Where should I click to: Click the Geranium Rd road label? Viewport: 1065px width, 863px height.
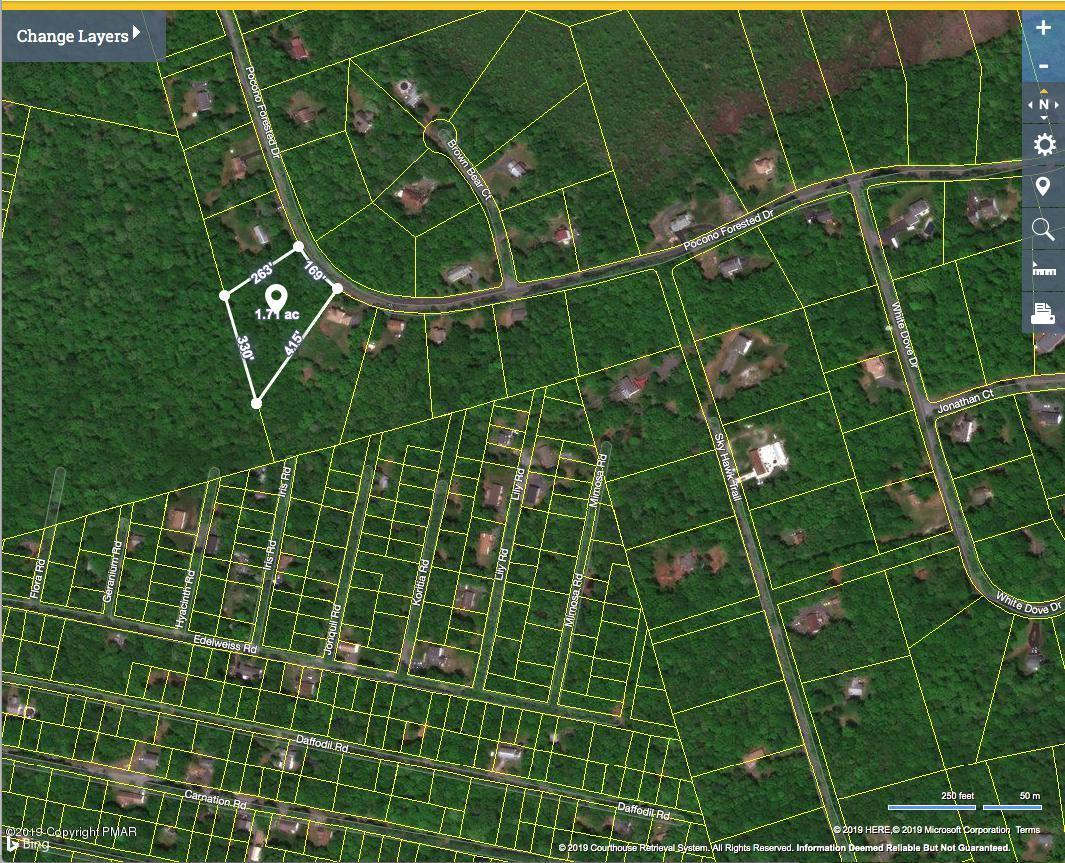[113, 572]
